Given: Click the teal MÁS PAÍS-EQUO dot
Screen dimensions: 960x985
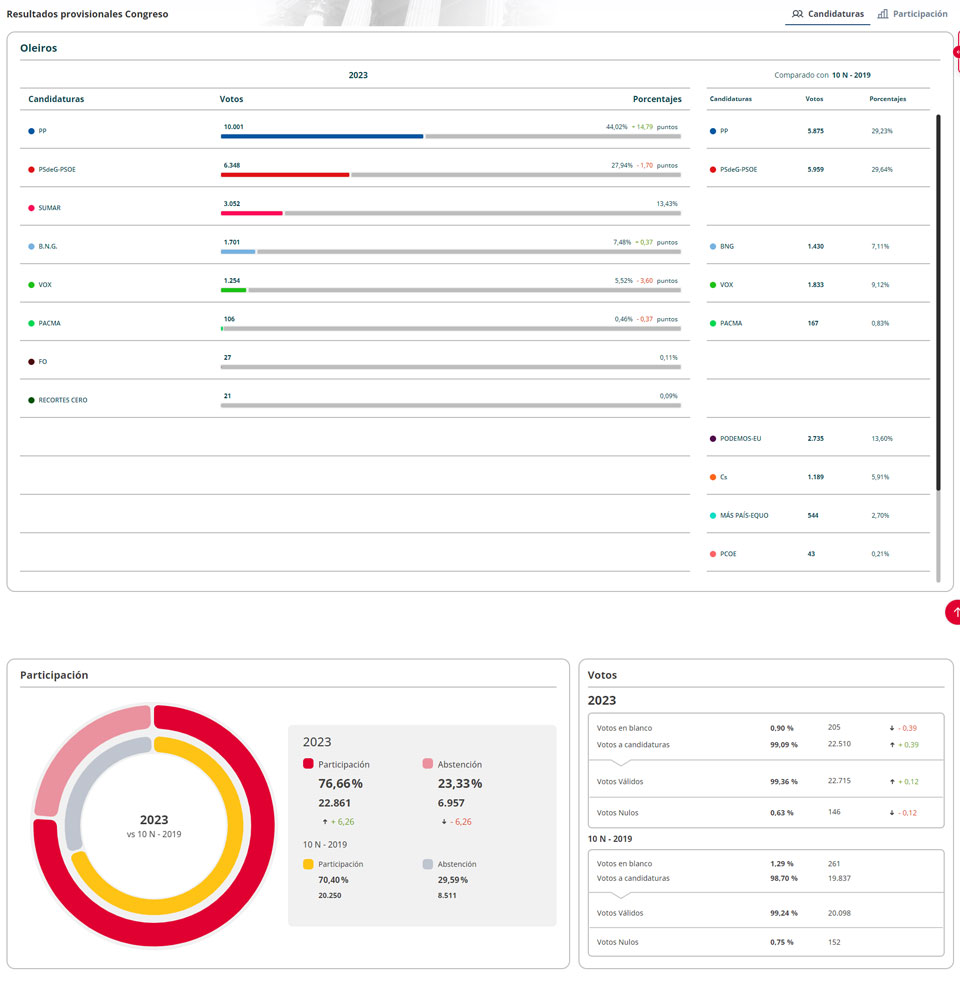Looking at the screenshot, I should pos(712,515).
